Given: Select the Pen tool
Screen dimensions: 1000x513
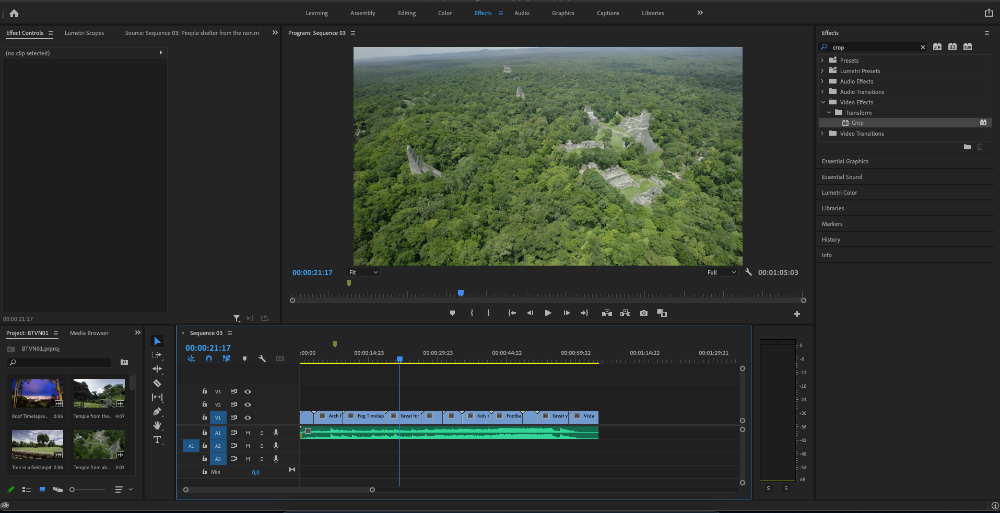Looking at the screenshot, I should pyautogui.click(x=157, y=411).
